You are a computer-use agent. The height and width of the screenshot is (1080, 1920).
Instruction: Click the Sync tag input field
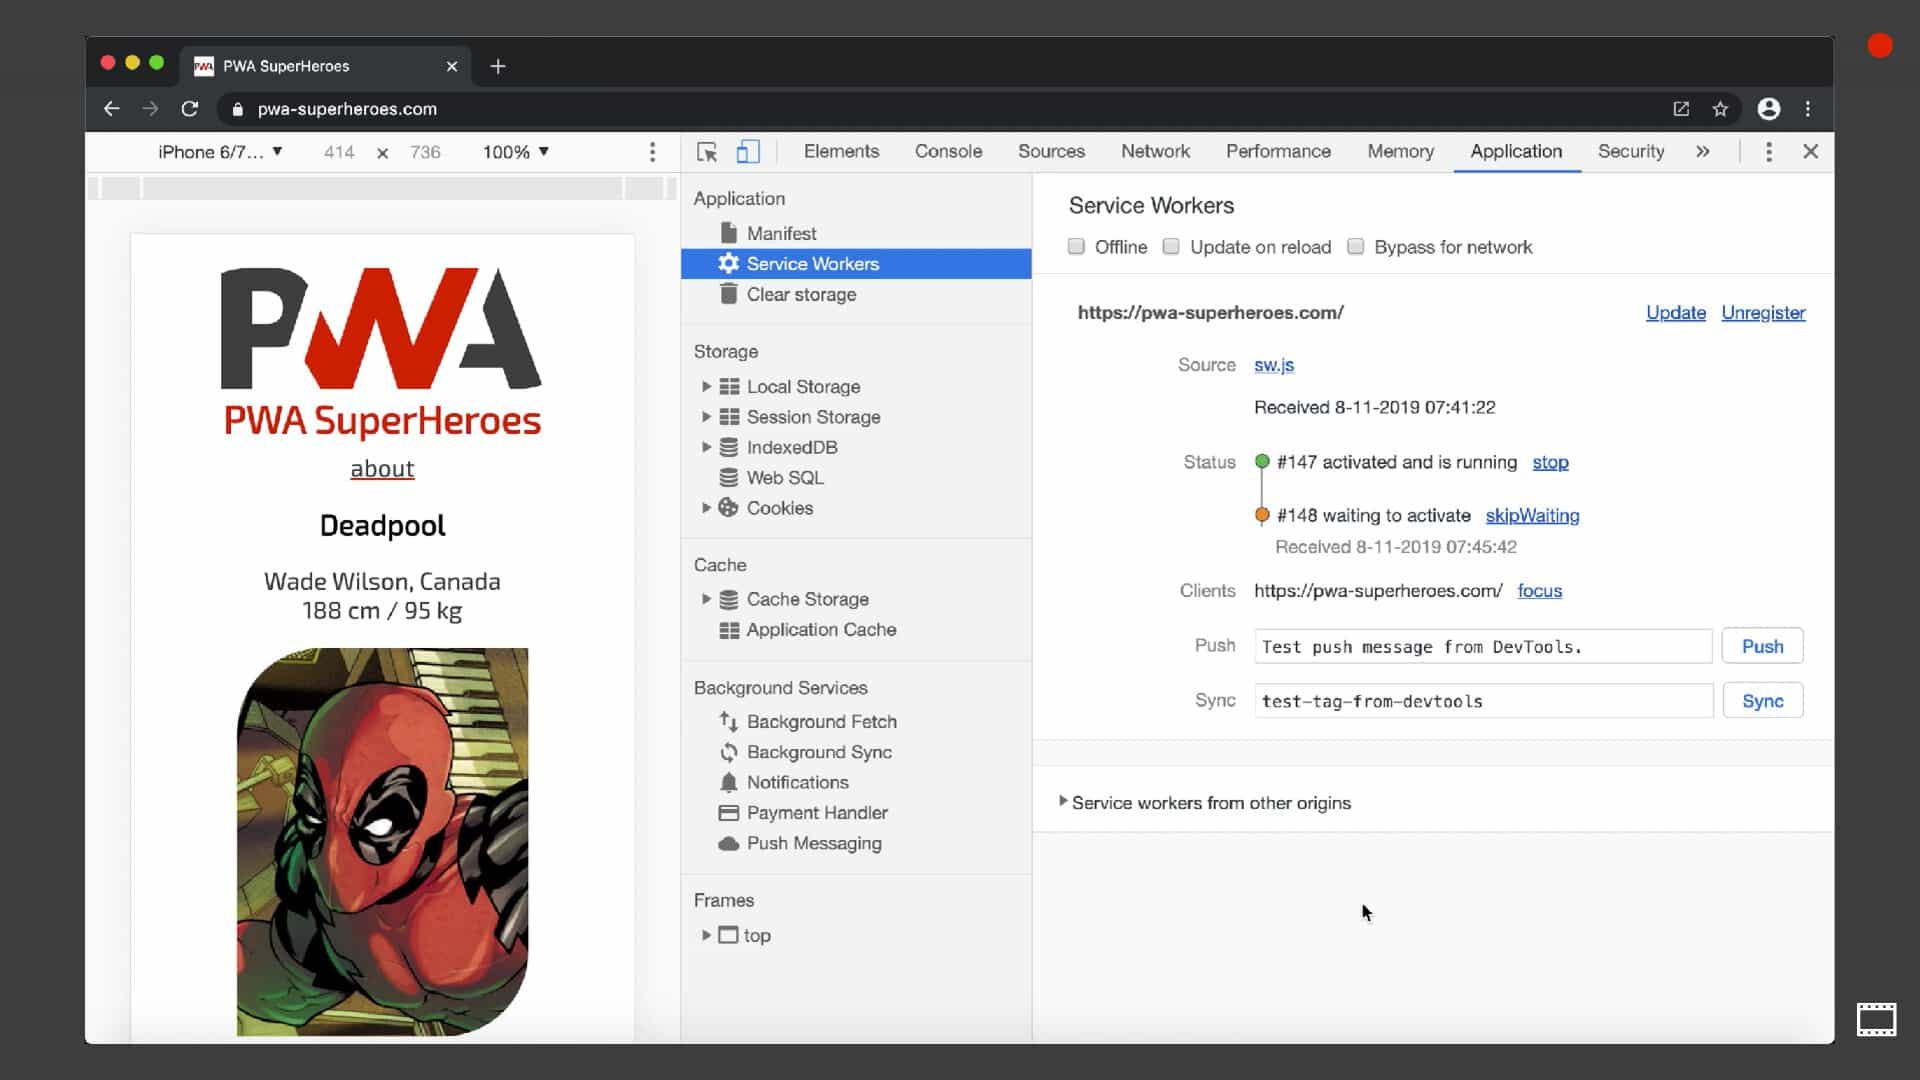click(x=1483, y=701)
